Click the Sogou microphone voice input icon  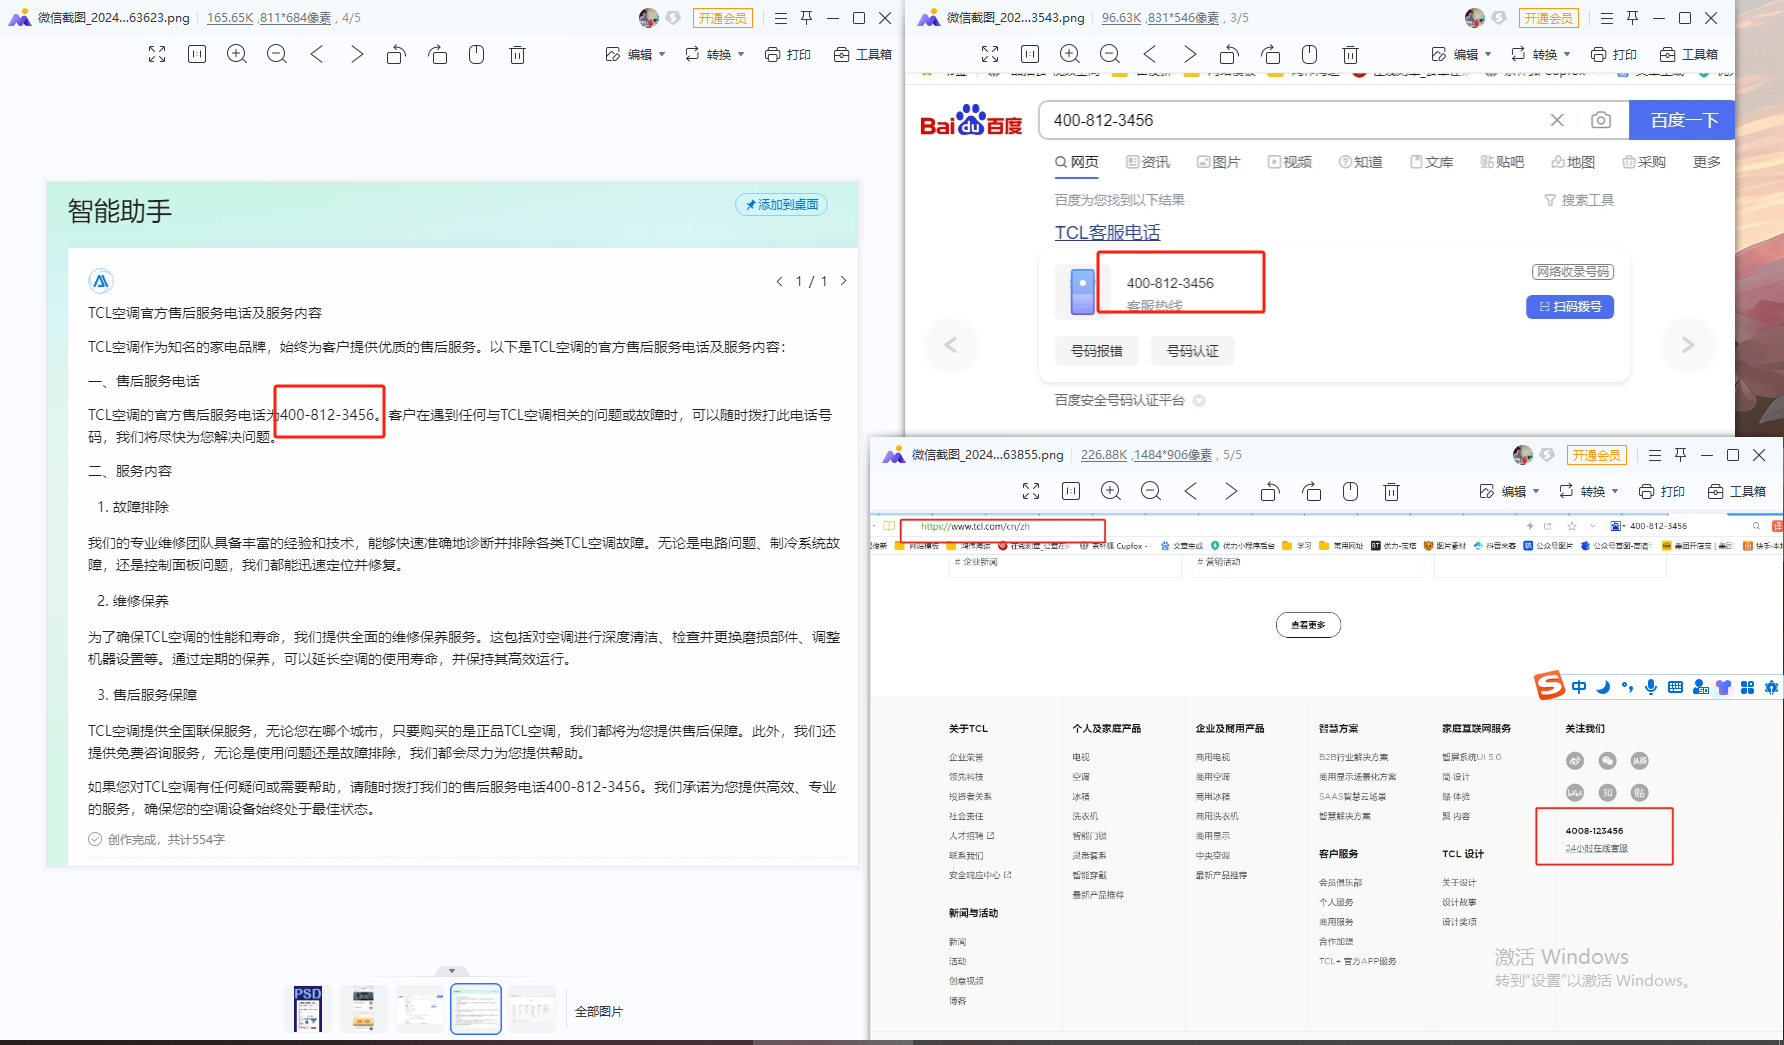click(x=1651, y=687)
